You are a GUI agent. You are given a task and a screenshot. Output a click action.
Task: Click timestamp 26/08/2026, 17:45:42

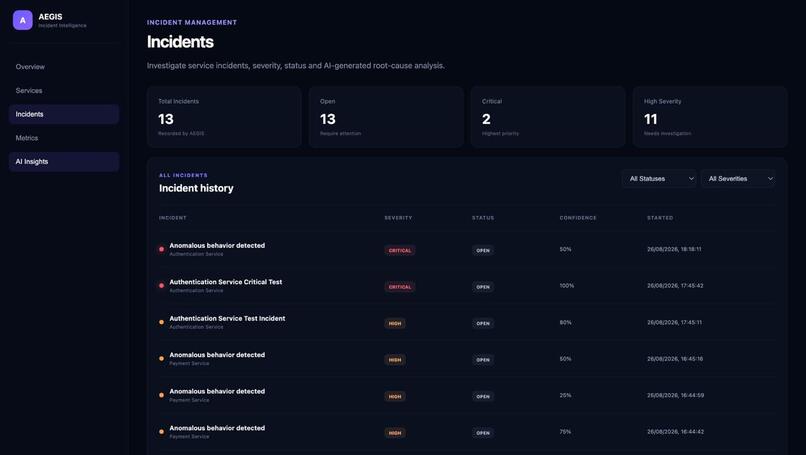pos(675,285)
